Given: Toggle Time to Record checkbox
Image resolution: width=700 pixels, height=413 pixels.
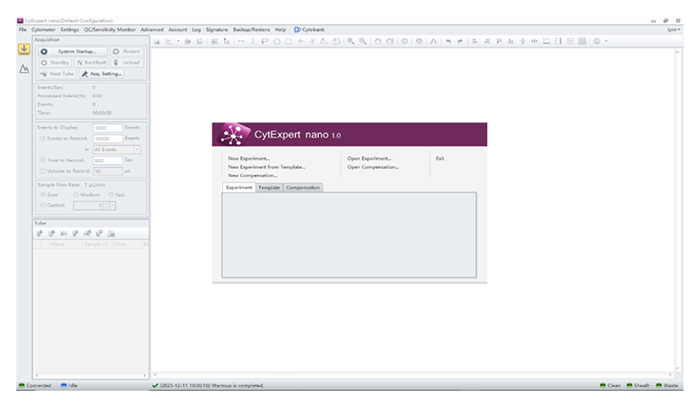Looking at the screenshot, I should (x=43, y=160).
